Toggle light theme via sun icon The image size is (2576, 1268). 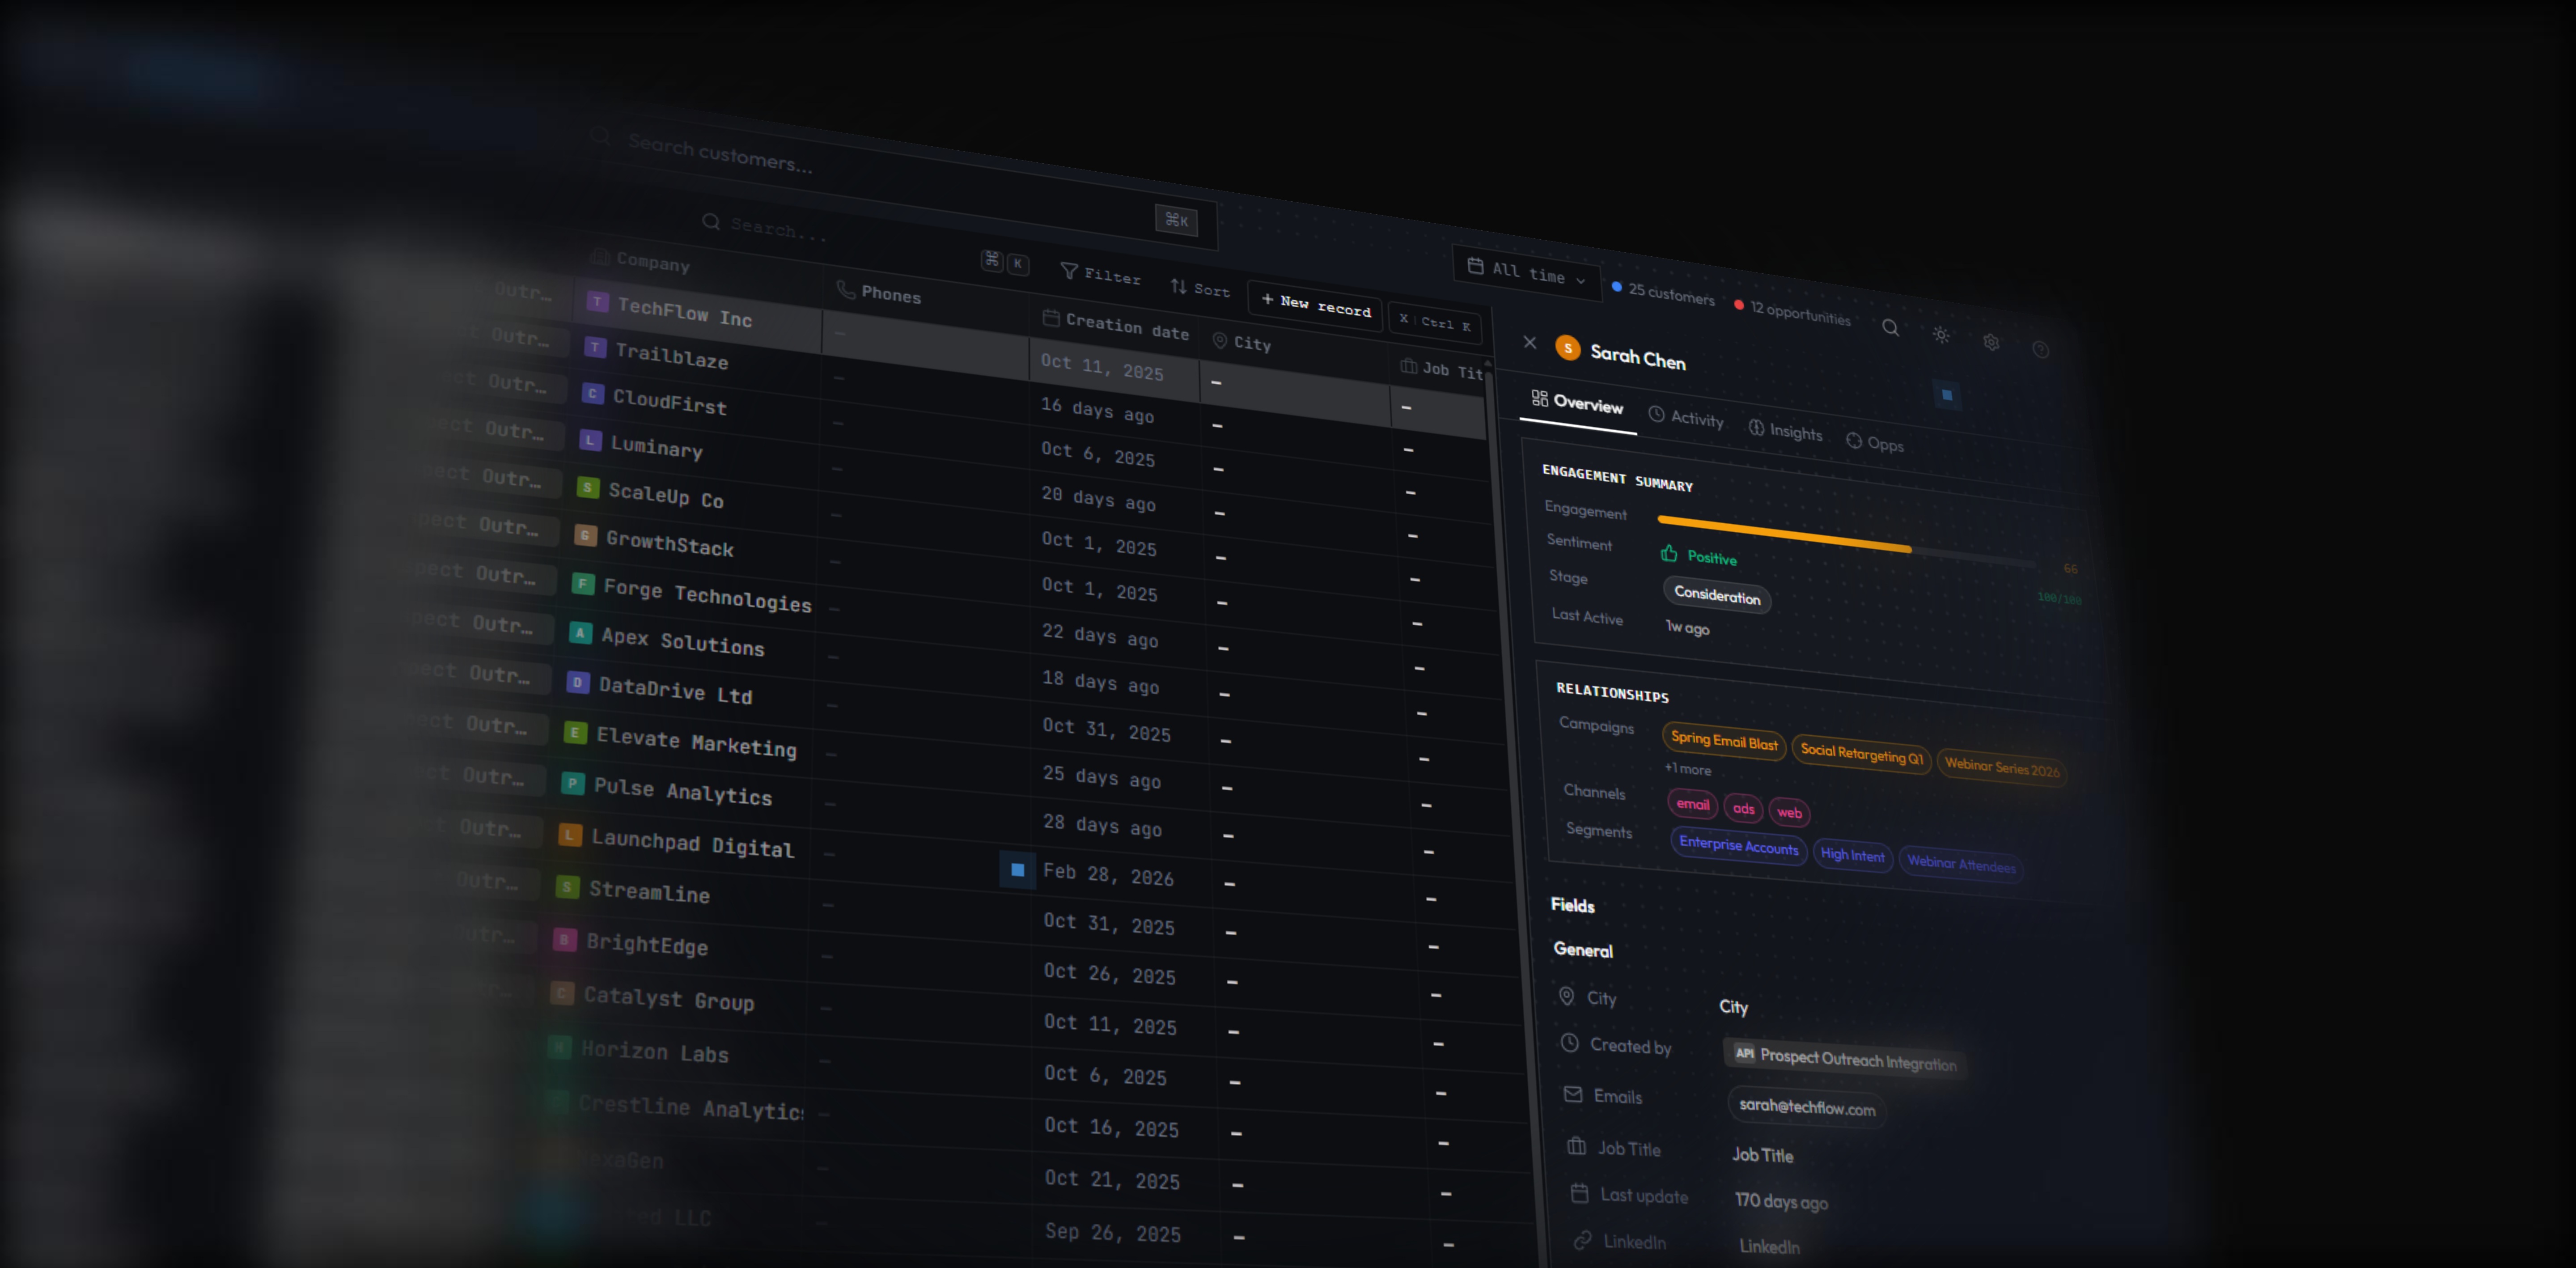[1941, 335]
